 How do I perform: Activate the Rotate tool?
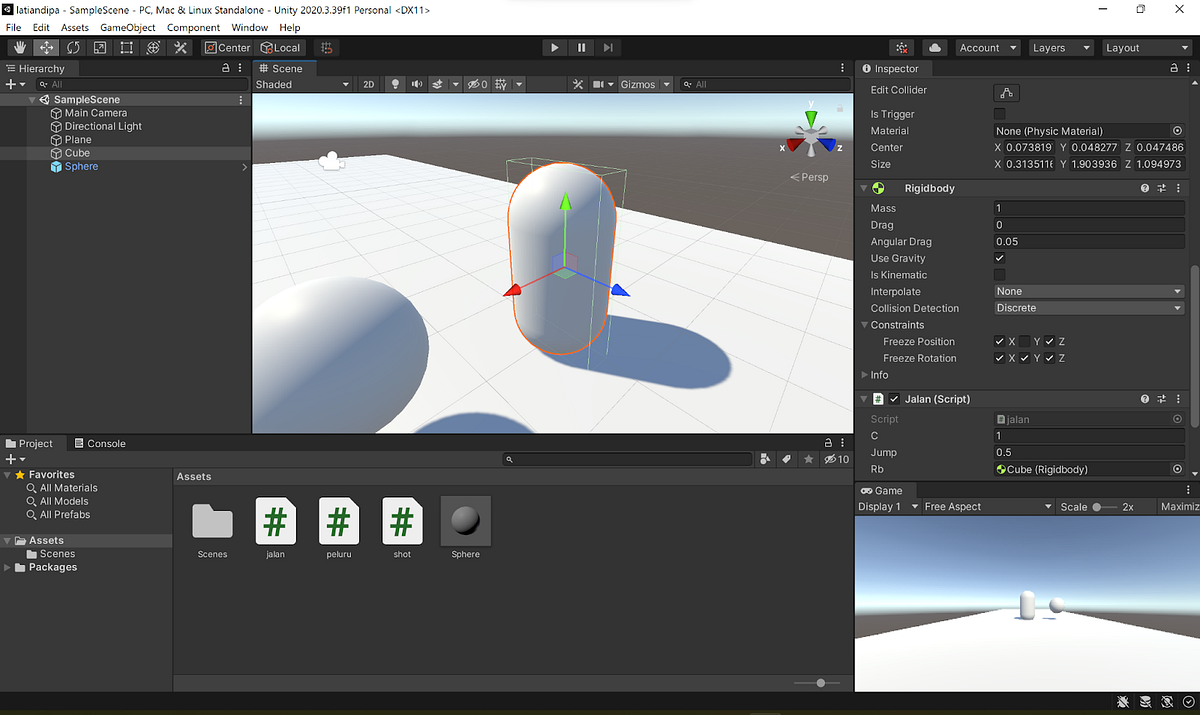click(x=73, y=47)
